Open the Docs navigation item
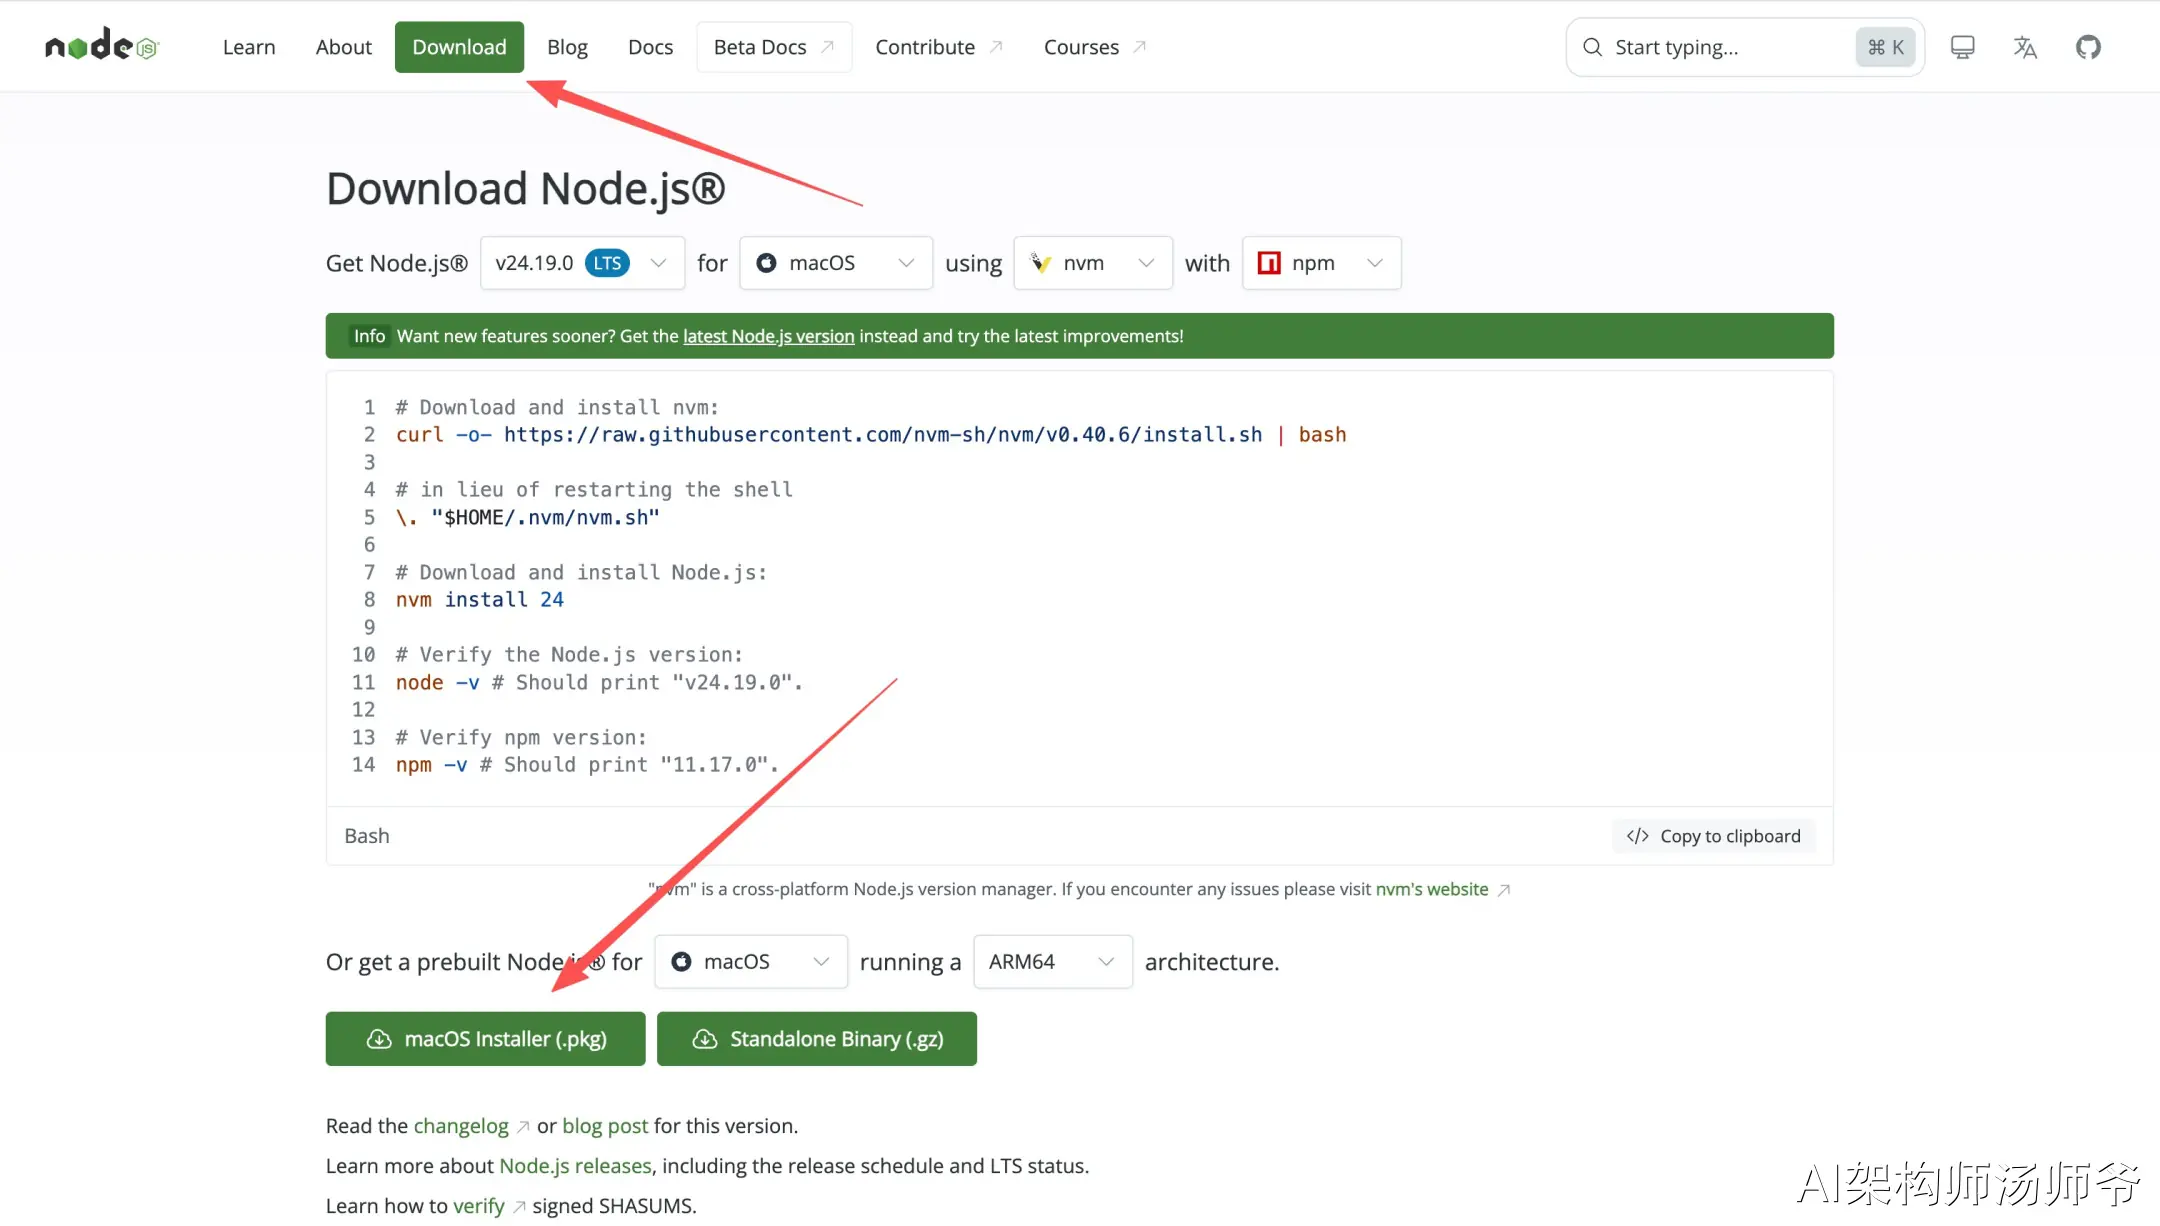Screen dimensions: 2160x1226 (x=650, y=47)
